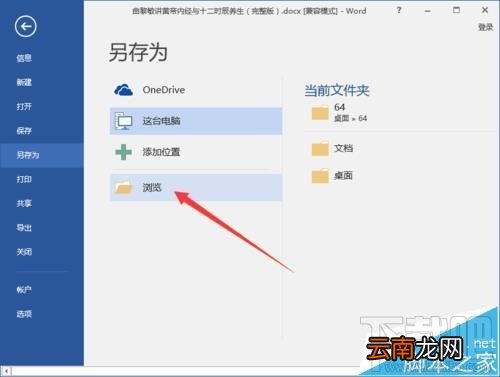
Task: Maximize the Word window
Action: (456, 10)
